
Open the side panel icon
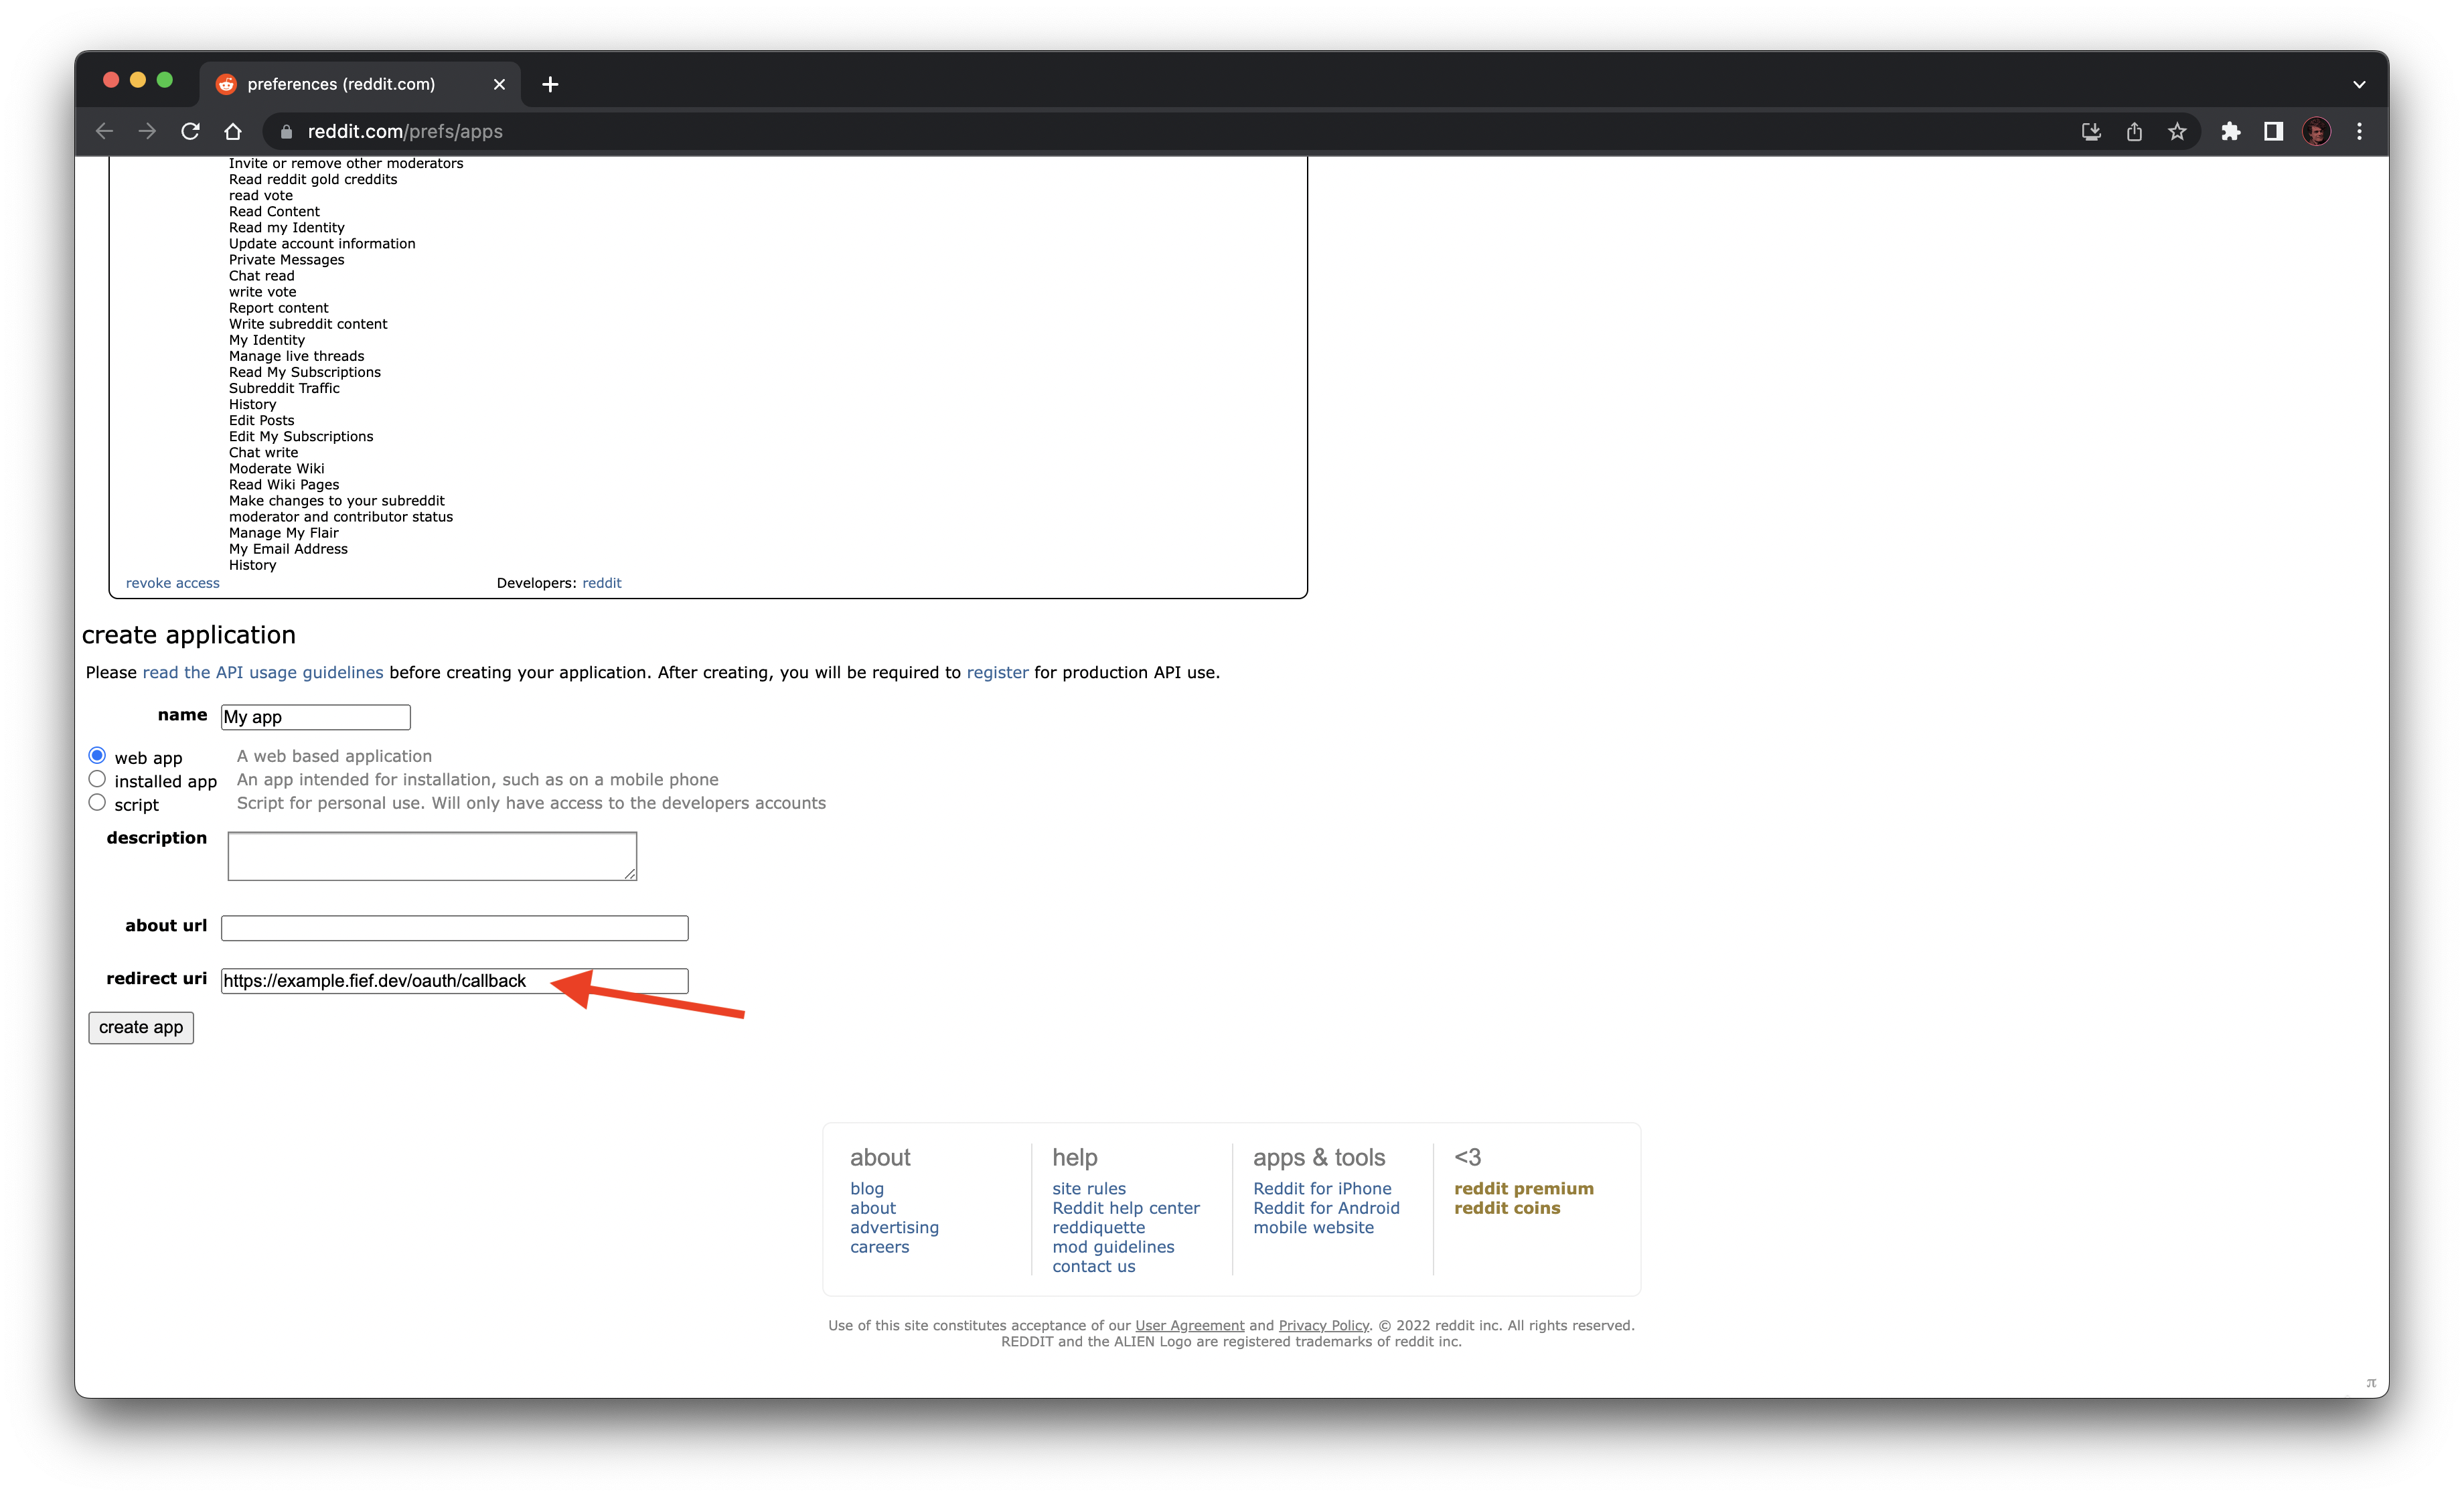(2273, 131)
